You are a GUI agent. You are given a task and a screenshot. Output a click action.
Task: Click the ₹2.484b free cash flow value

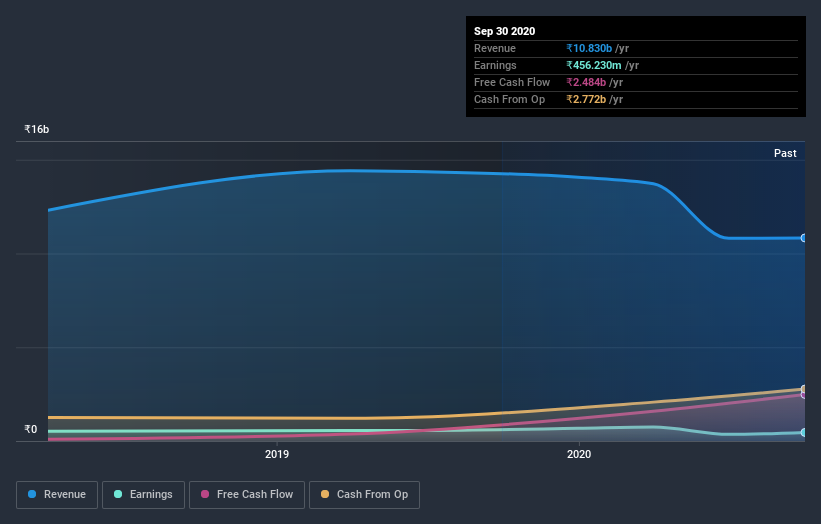(586, 82)
